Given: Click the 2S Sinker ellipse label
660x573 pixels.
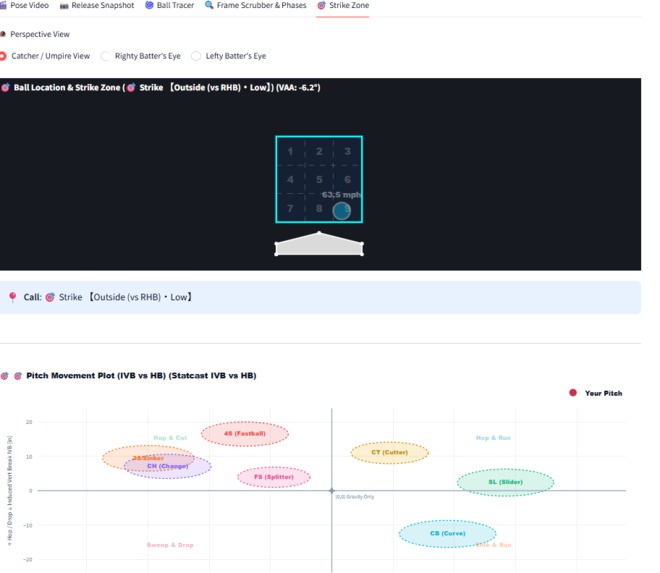Looking at the screenshot, I should 148,458.
